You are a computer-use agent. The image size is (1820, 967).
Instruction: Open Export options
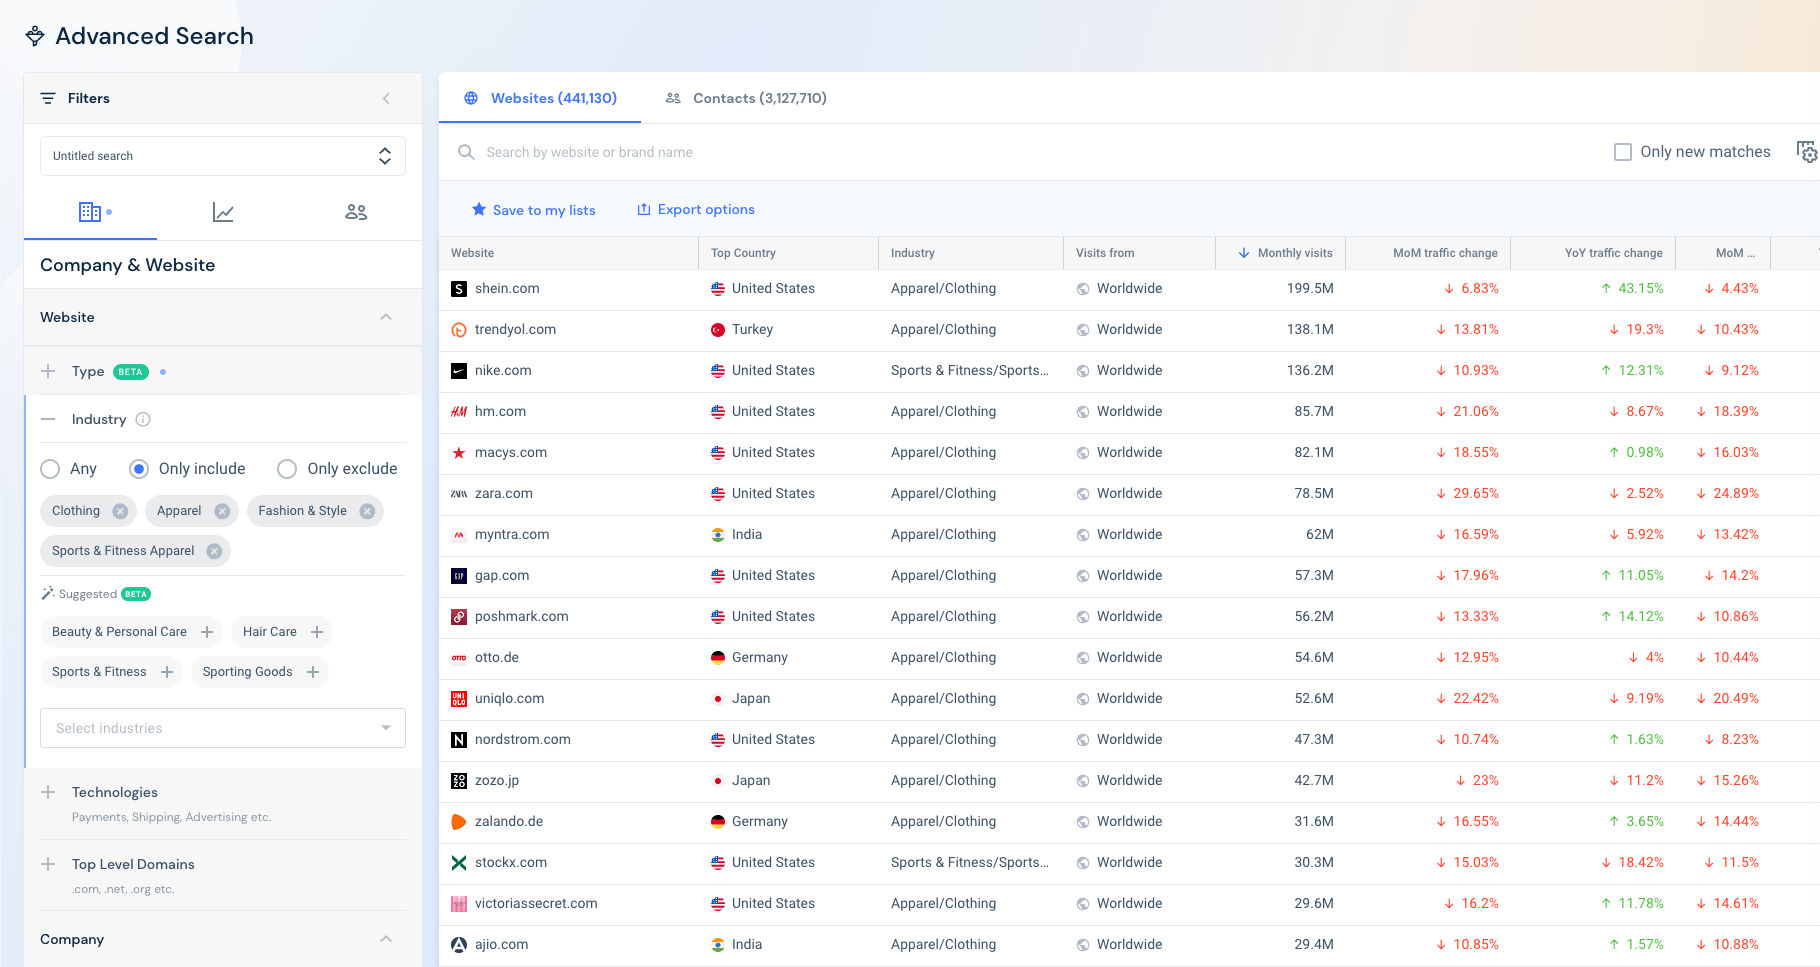point(696,210)
